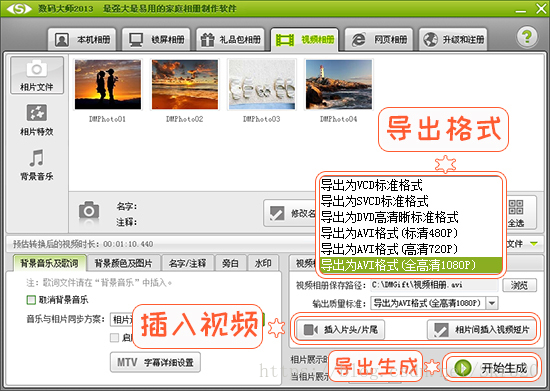Select thumbnail DMPhoto02
The width and height of the screenshot is (550, 391).
185,85
